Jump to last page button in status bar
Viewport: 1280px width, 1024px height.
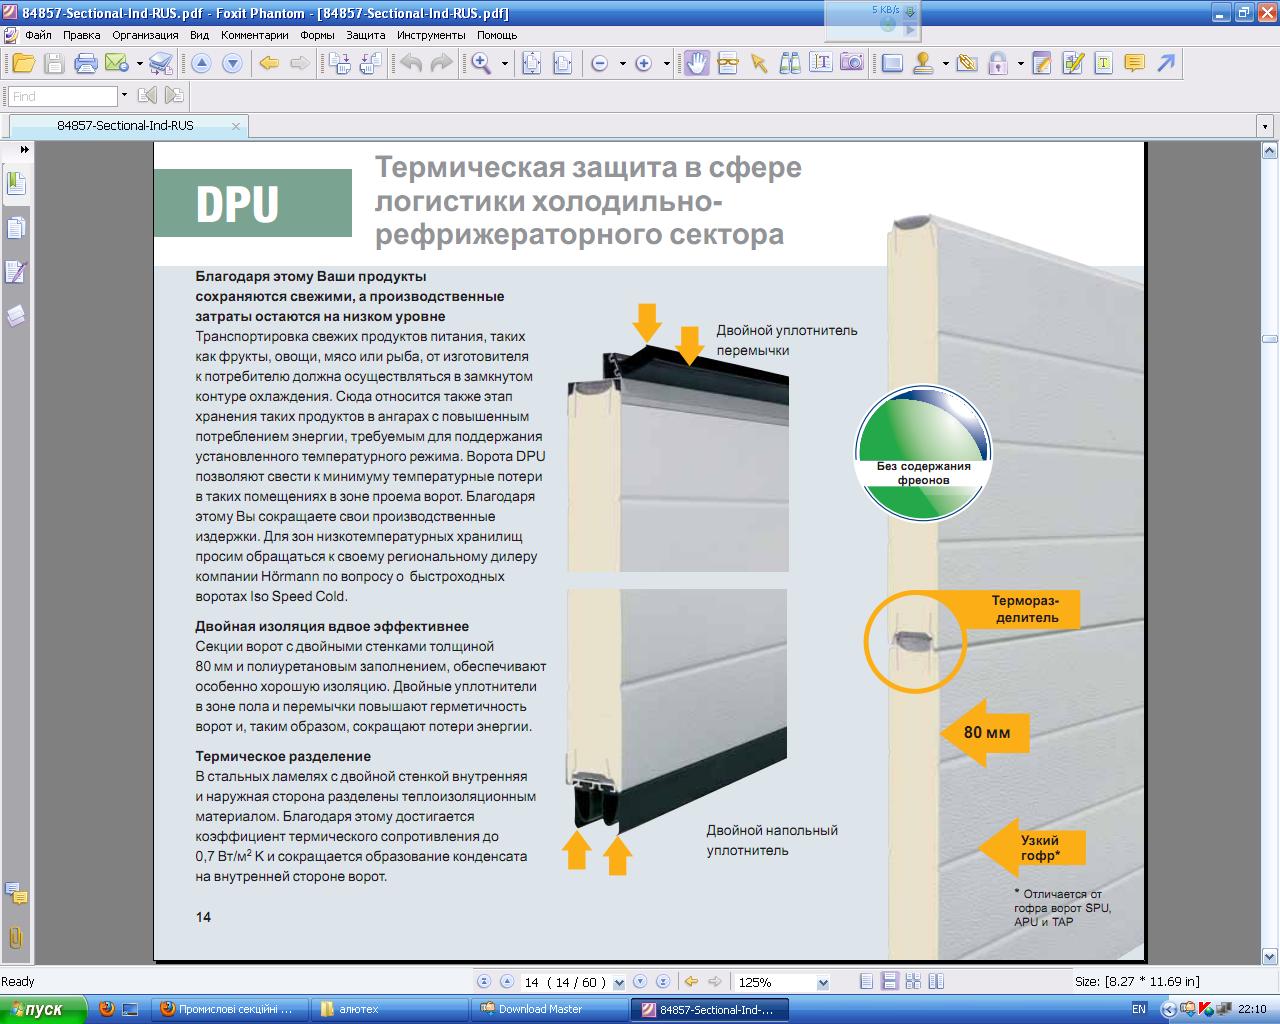(x=663, y=982)
